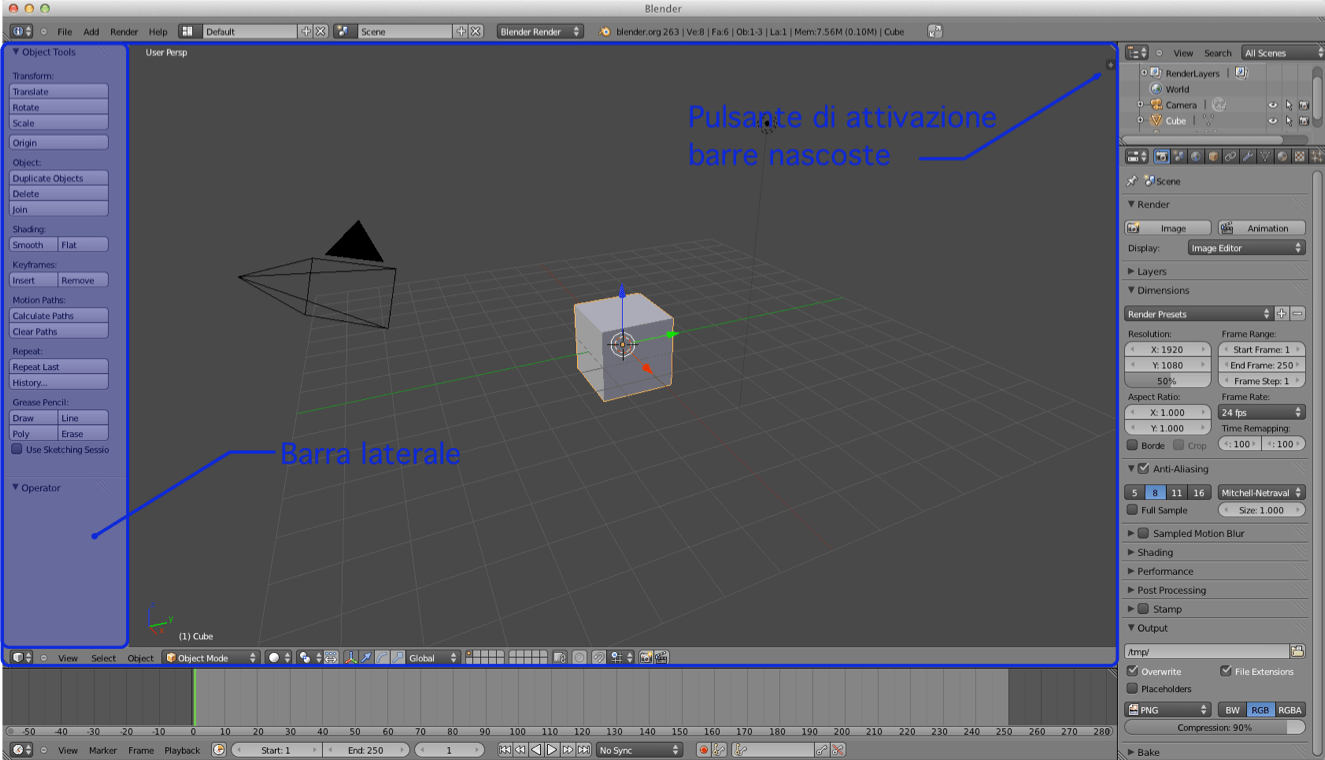Click the Animation render button
Screen dimensions: 1325x760
[1261, 227]
